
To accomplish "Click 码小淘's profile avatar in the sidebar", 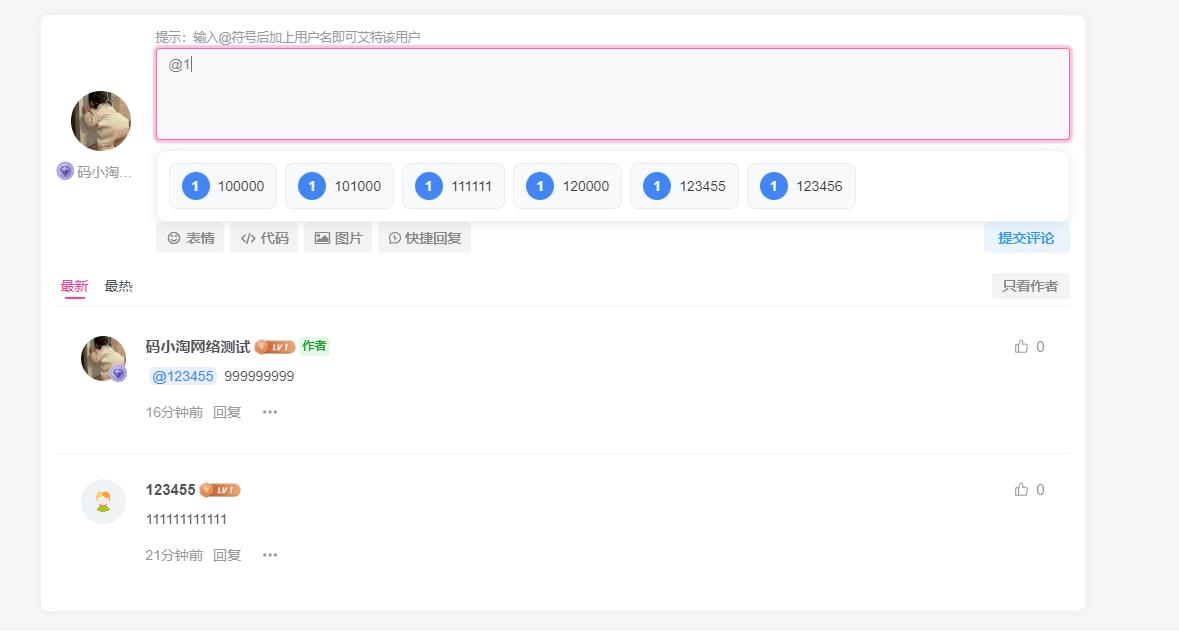I will 100,120.
